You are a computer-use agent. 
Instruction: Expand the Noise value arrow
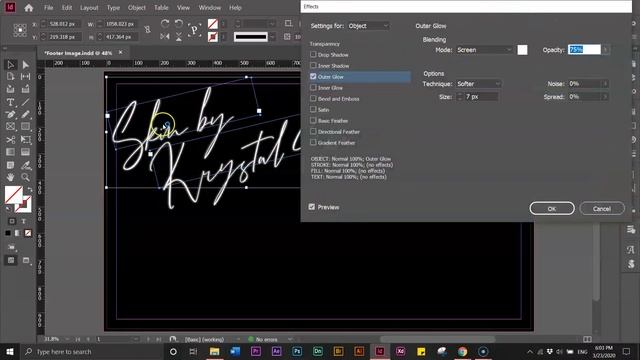605,84
